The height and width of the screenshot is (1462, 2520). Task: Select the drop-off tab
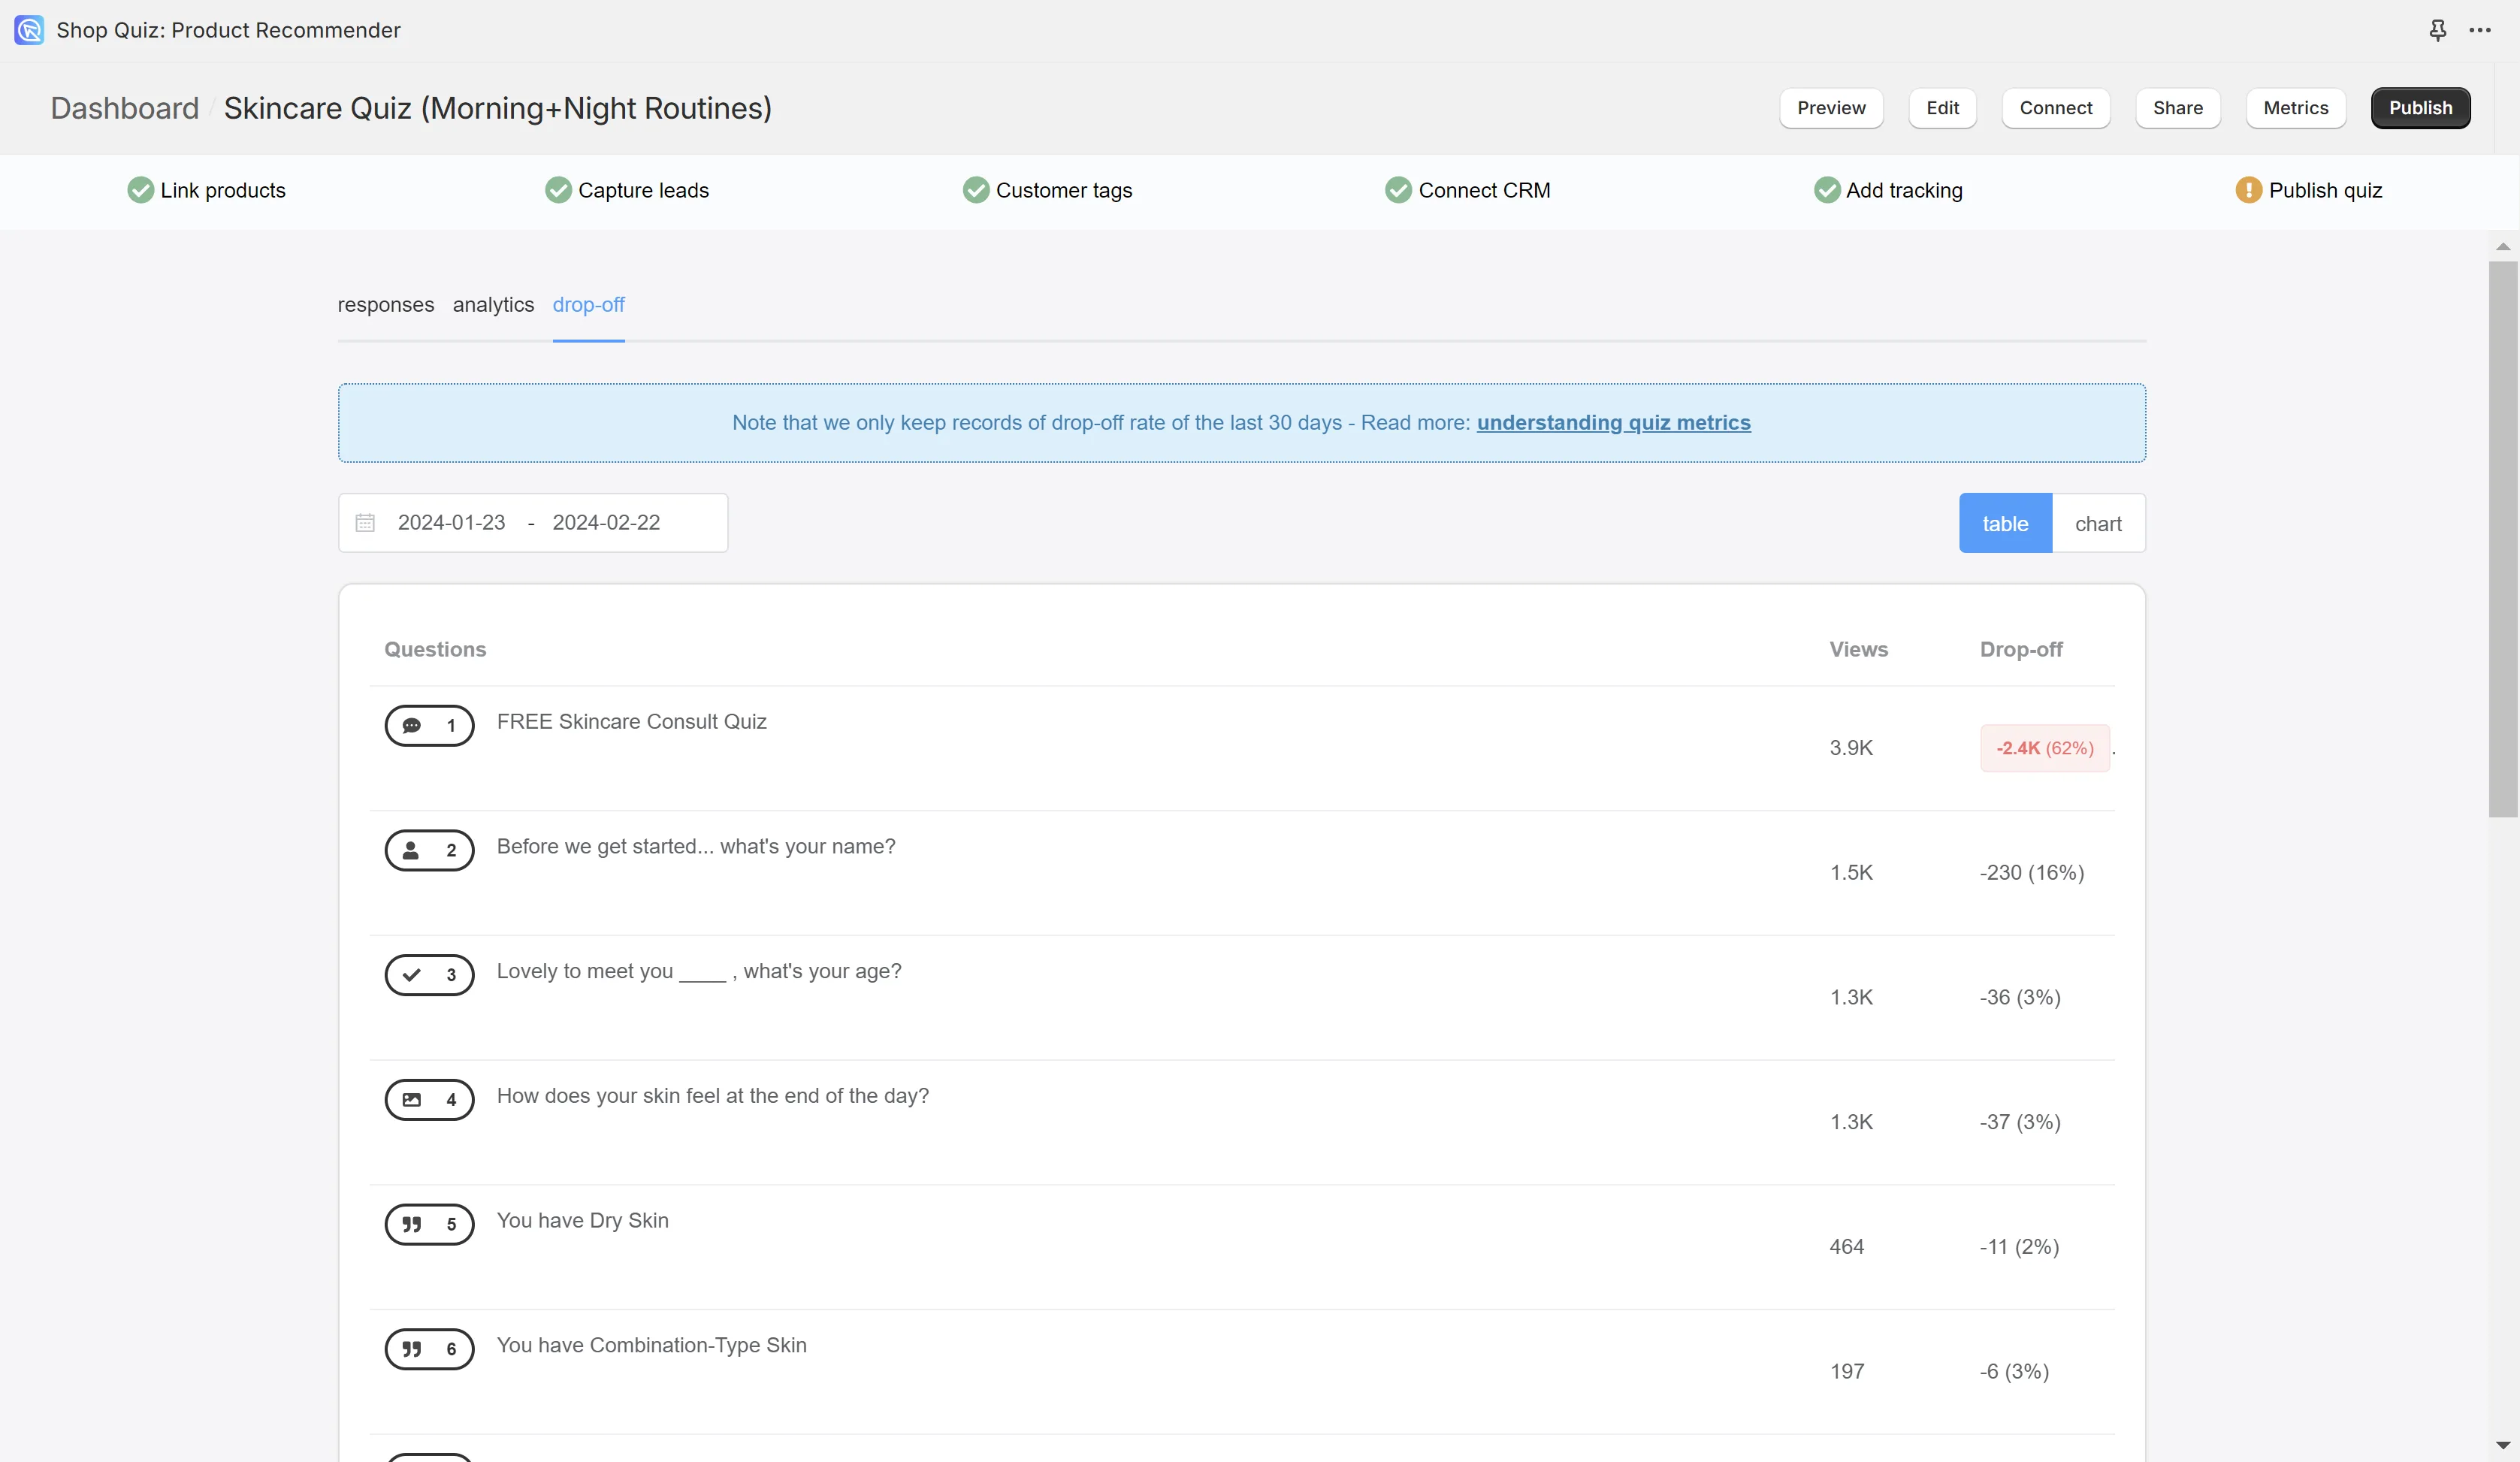coord(589,305)
